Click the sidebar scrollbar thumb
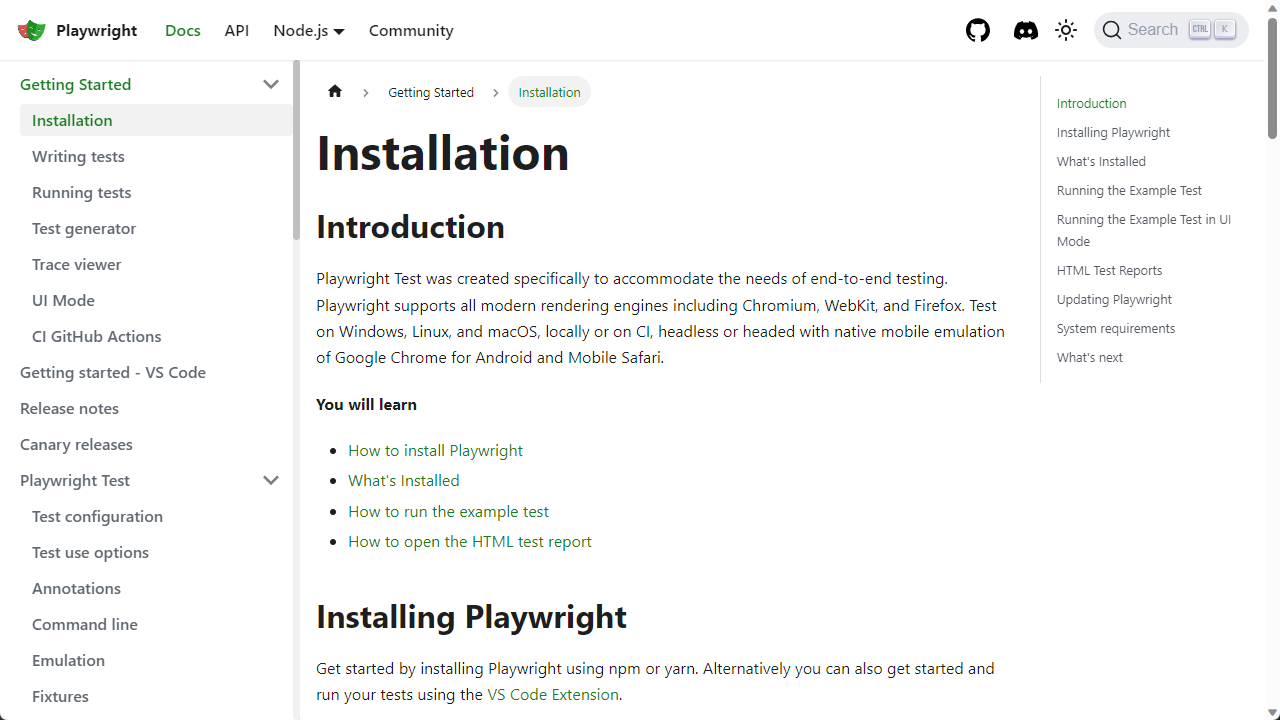This screenshot has width=1280, height=720. coord(296,150)
